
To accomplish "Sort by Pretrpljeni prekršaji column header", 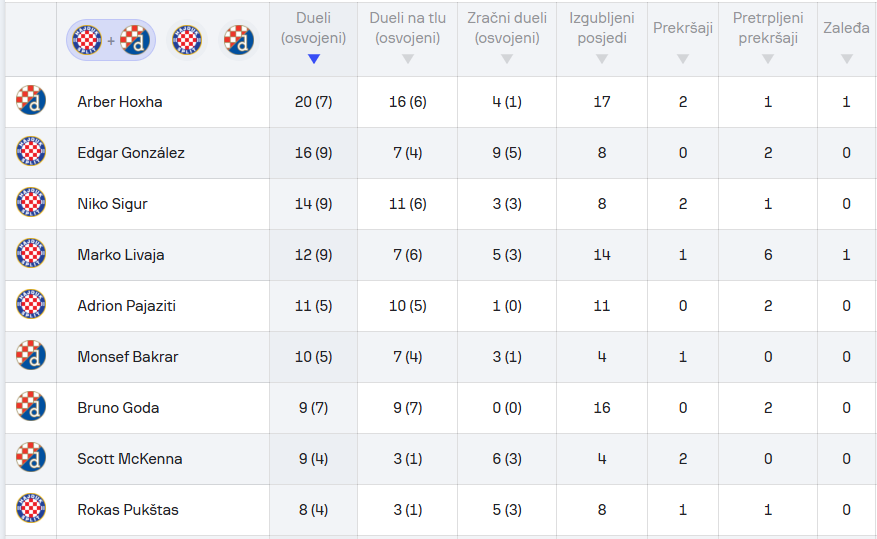I will [767, 28].
